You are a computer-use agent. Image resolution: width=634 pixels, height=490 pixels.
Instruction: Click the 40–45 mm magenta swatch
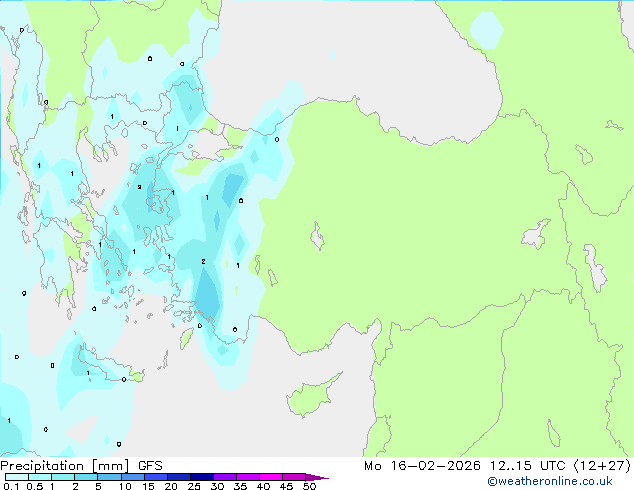click(x=271, y=477)
